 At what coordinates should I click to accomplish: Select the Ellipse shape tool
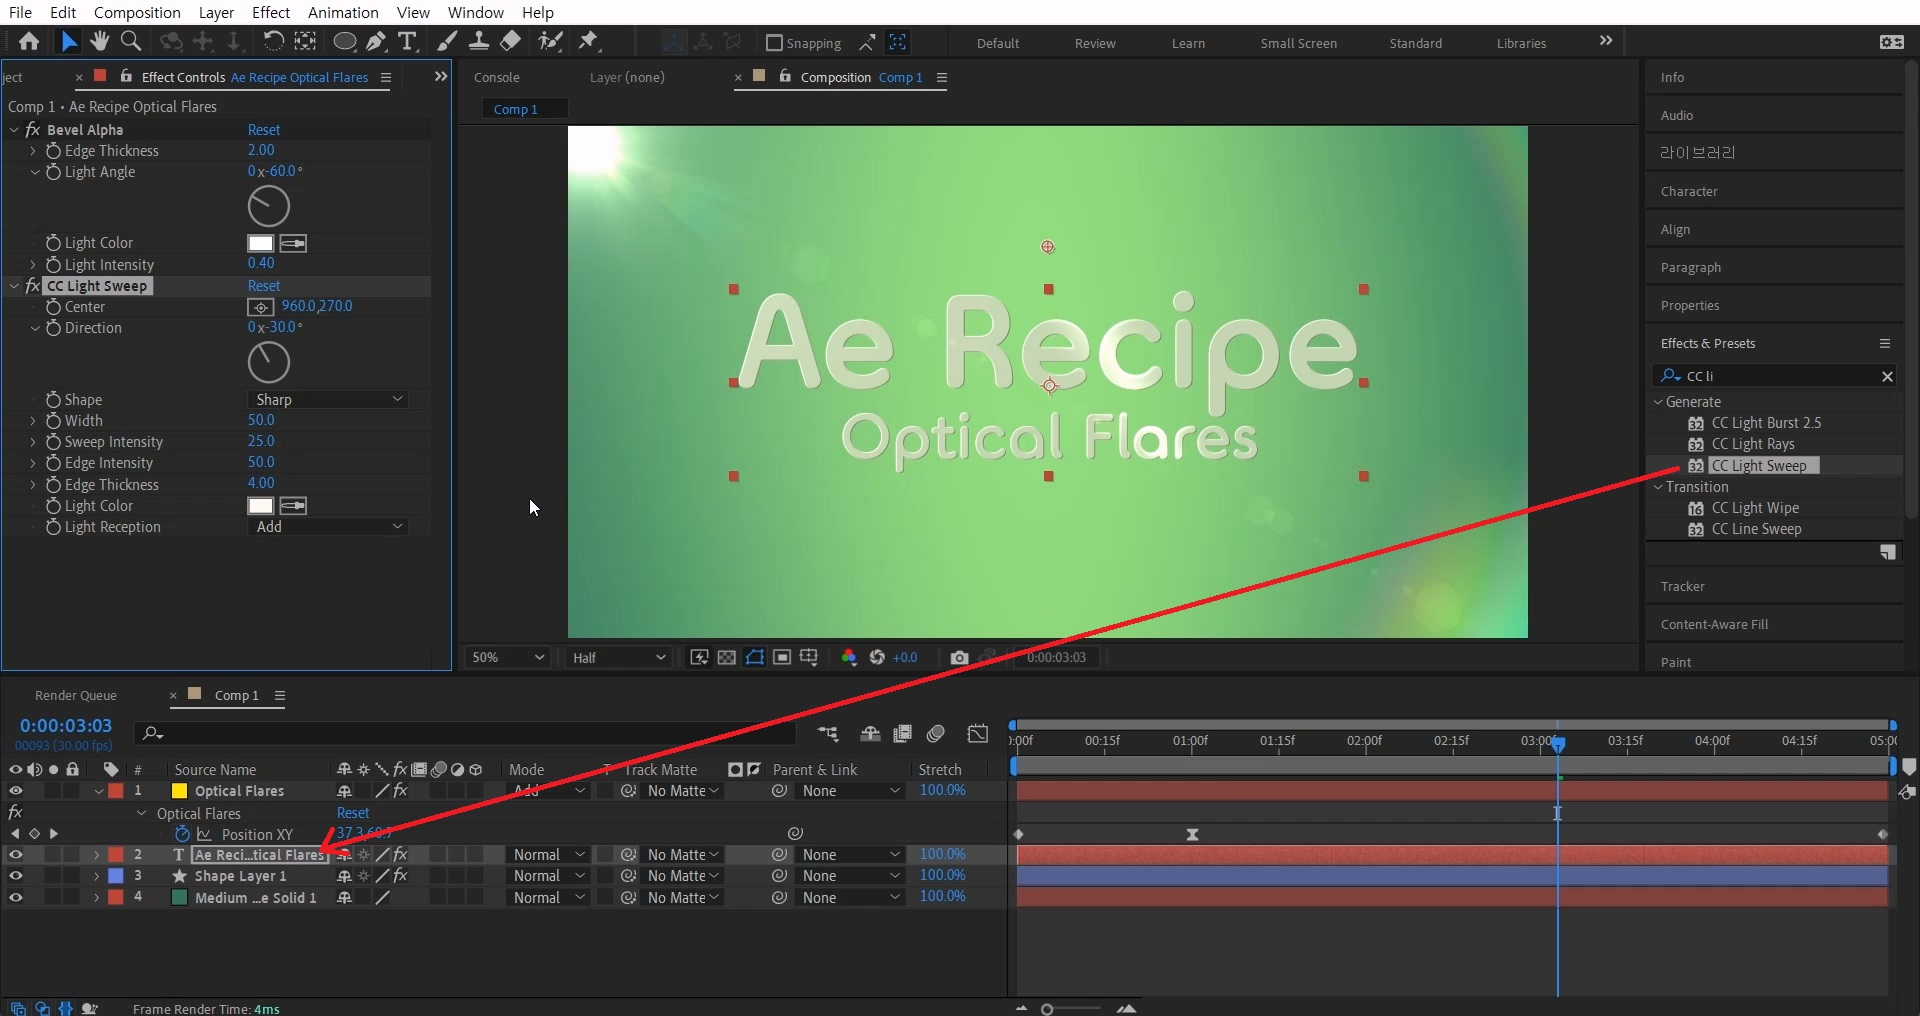344,42
